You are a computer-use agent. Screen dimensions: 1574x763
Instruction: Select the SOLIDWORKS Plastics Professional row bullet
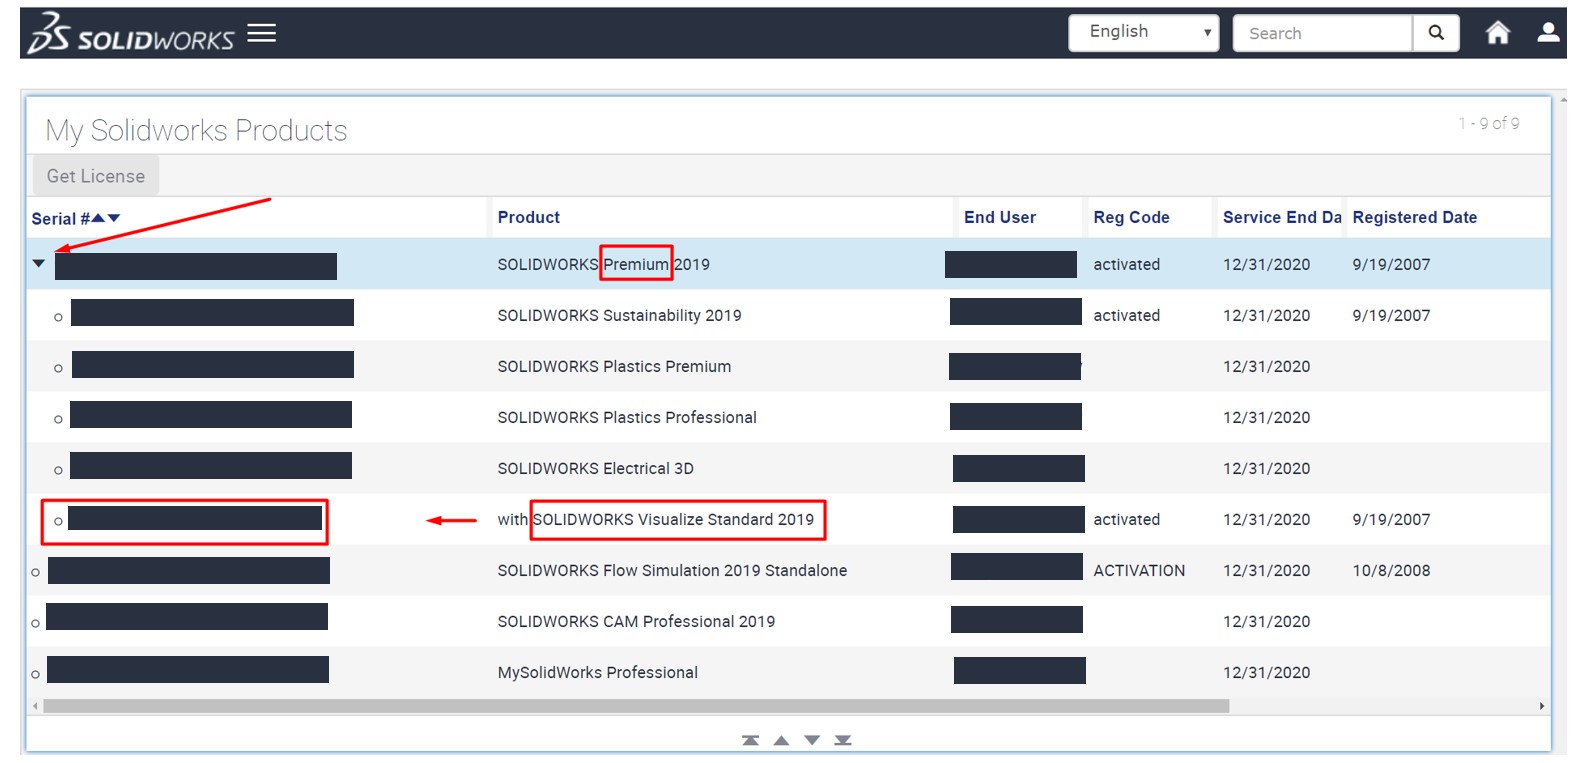(58, 419)
